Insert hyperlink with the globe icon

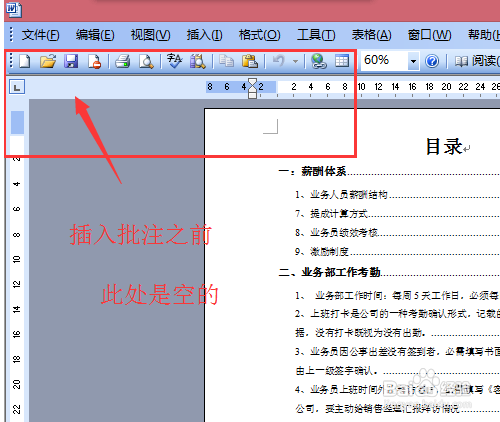coord(319,61)
